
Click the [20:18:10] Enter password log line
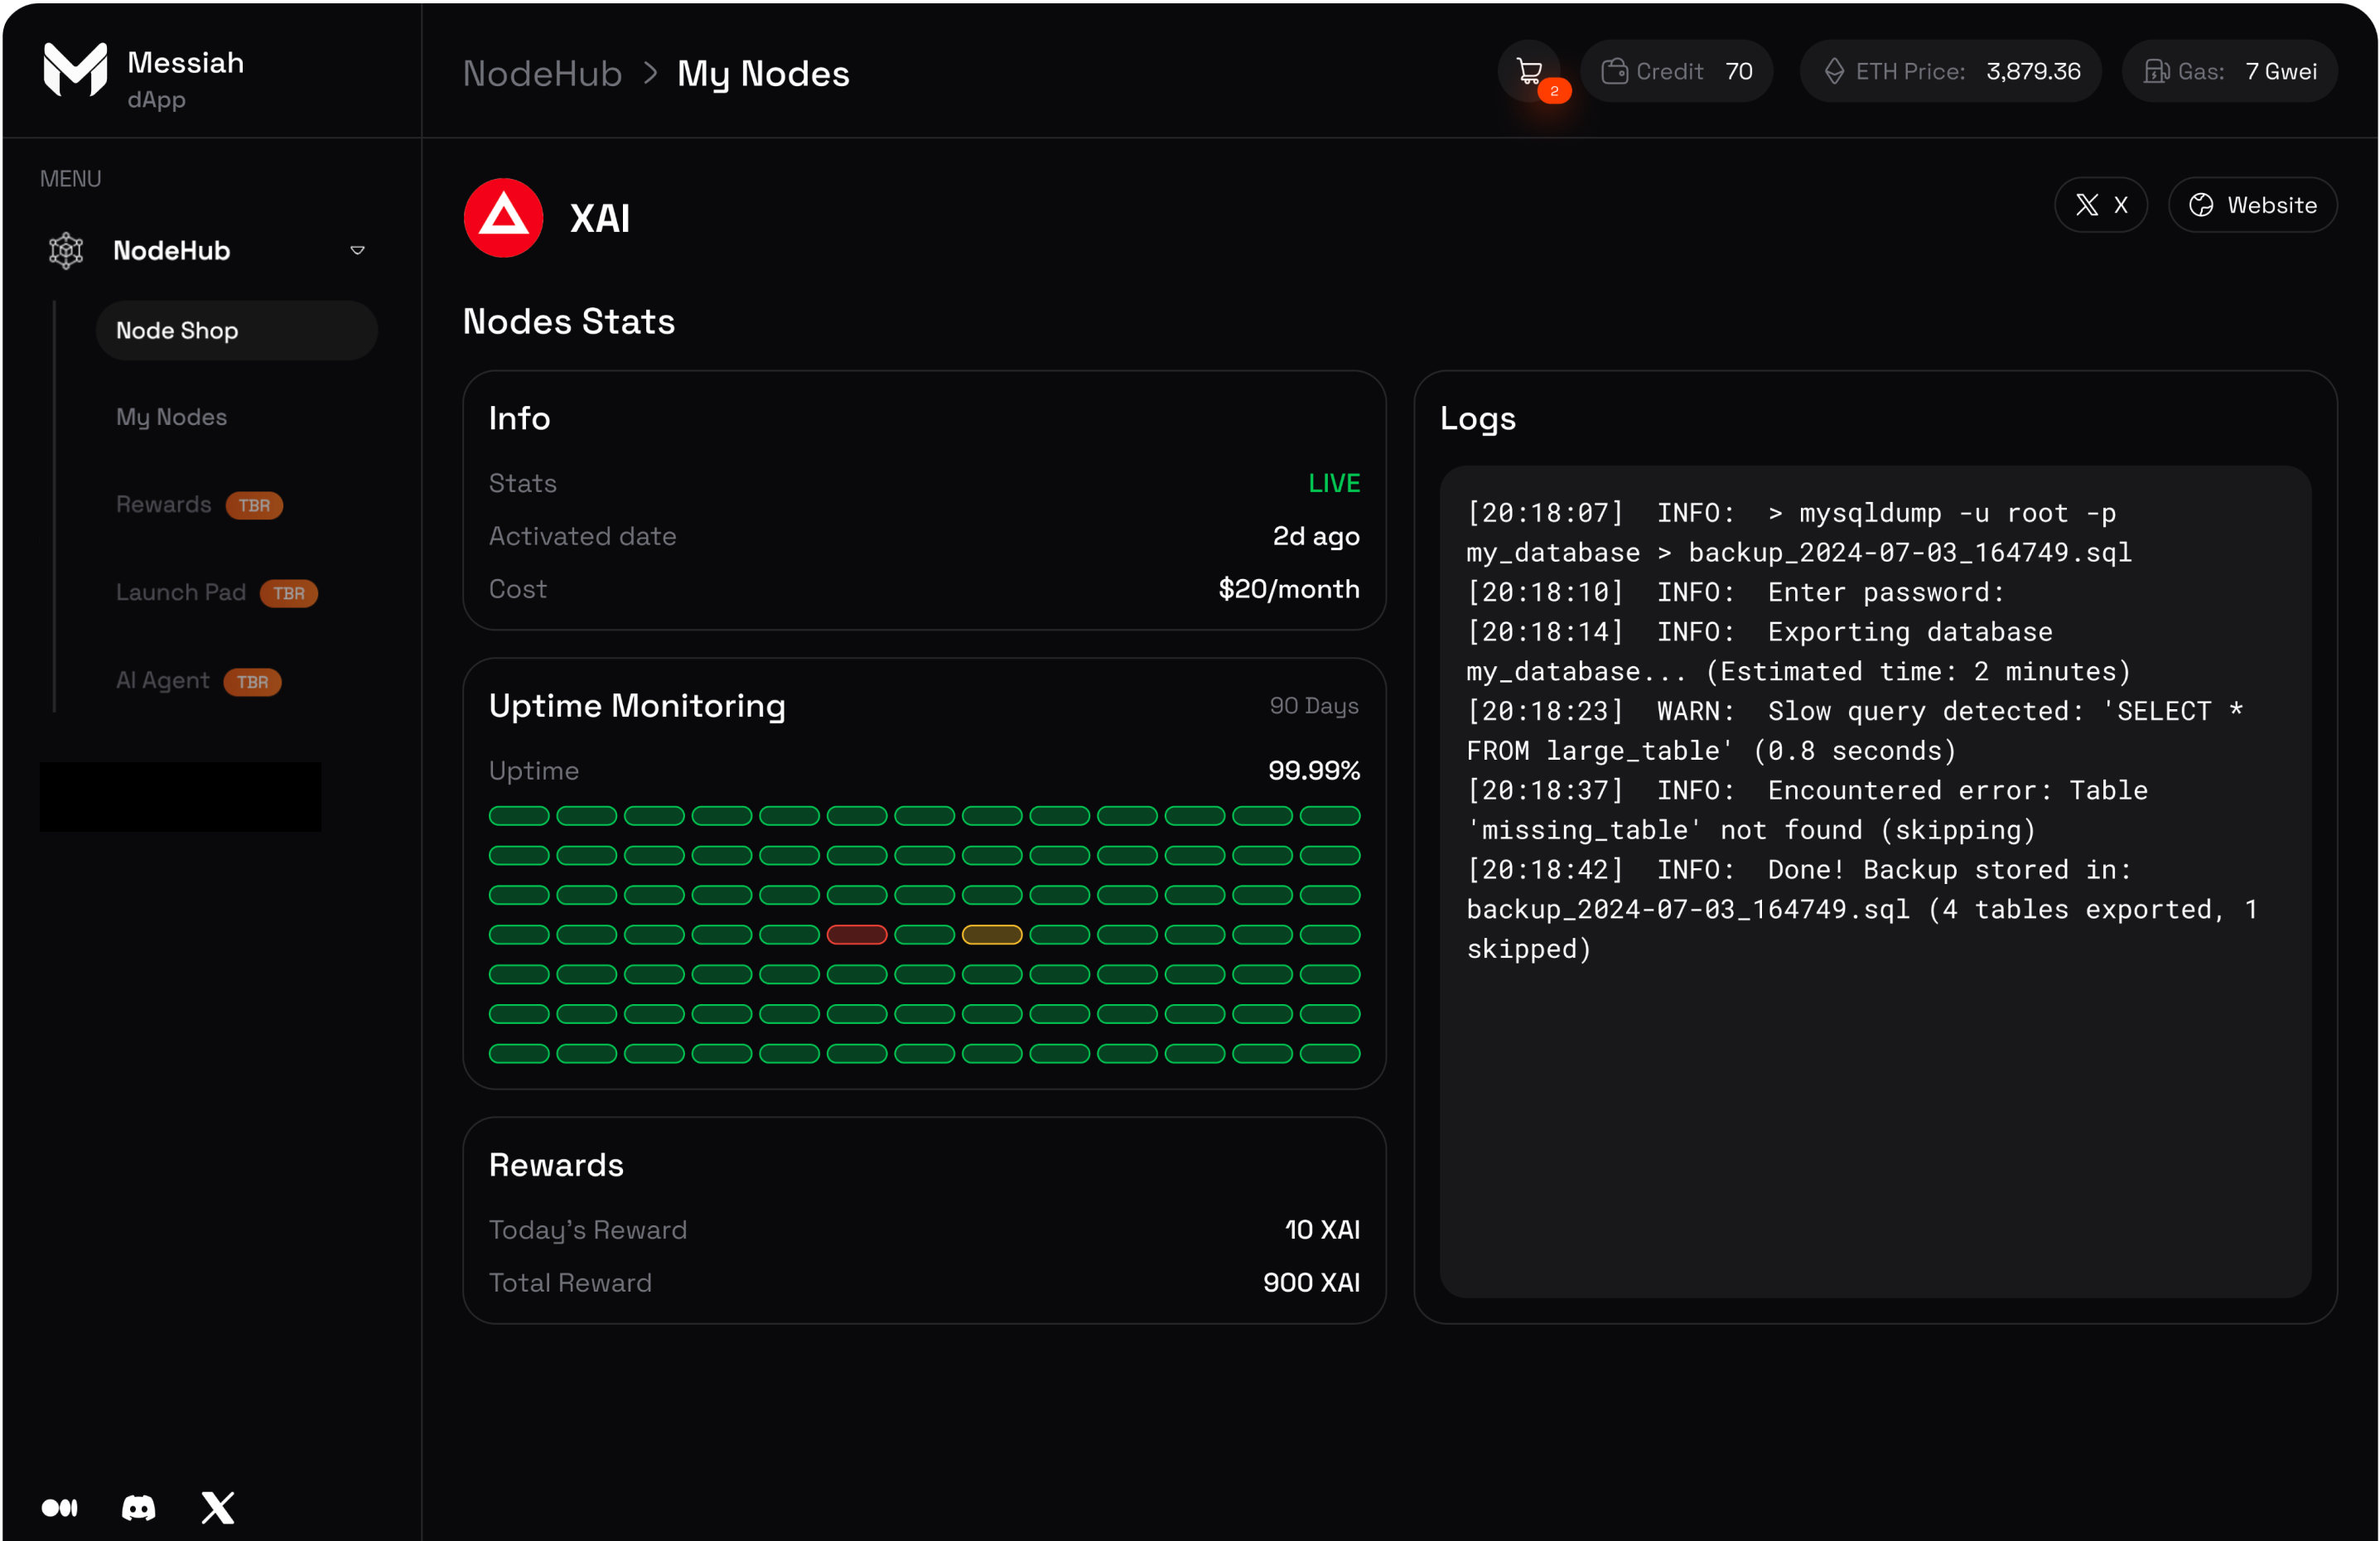(x=1735, y=592)
